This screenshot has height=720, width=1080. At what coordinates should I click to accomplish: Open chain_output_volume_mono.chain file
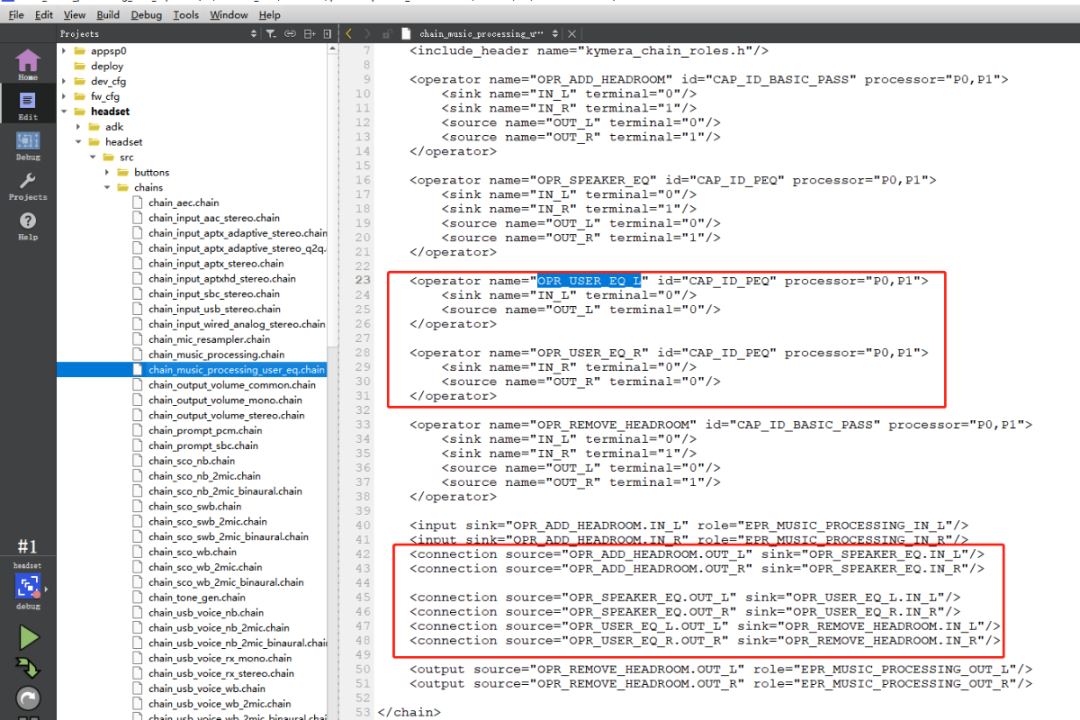225,400
